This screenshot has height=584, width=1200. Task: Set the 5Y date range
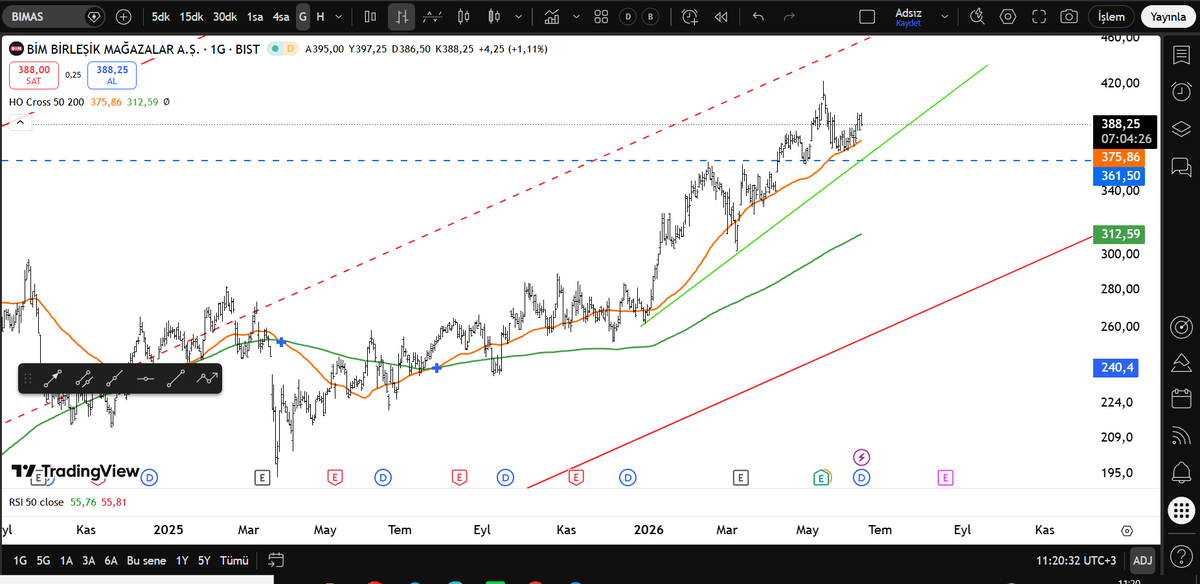[204, 560]
